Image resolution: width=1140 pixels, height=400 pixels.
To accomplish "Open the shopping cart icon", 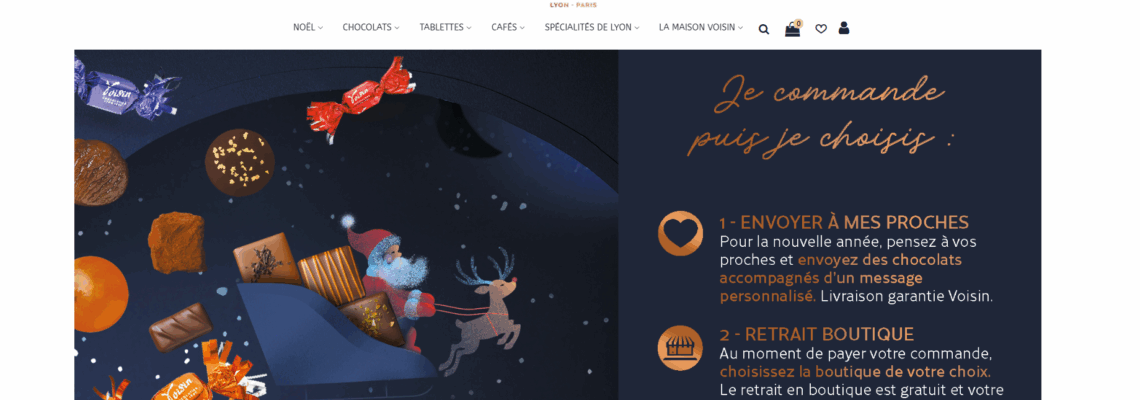I will pyautogui.click(x=792, y=30).
